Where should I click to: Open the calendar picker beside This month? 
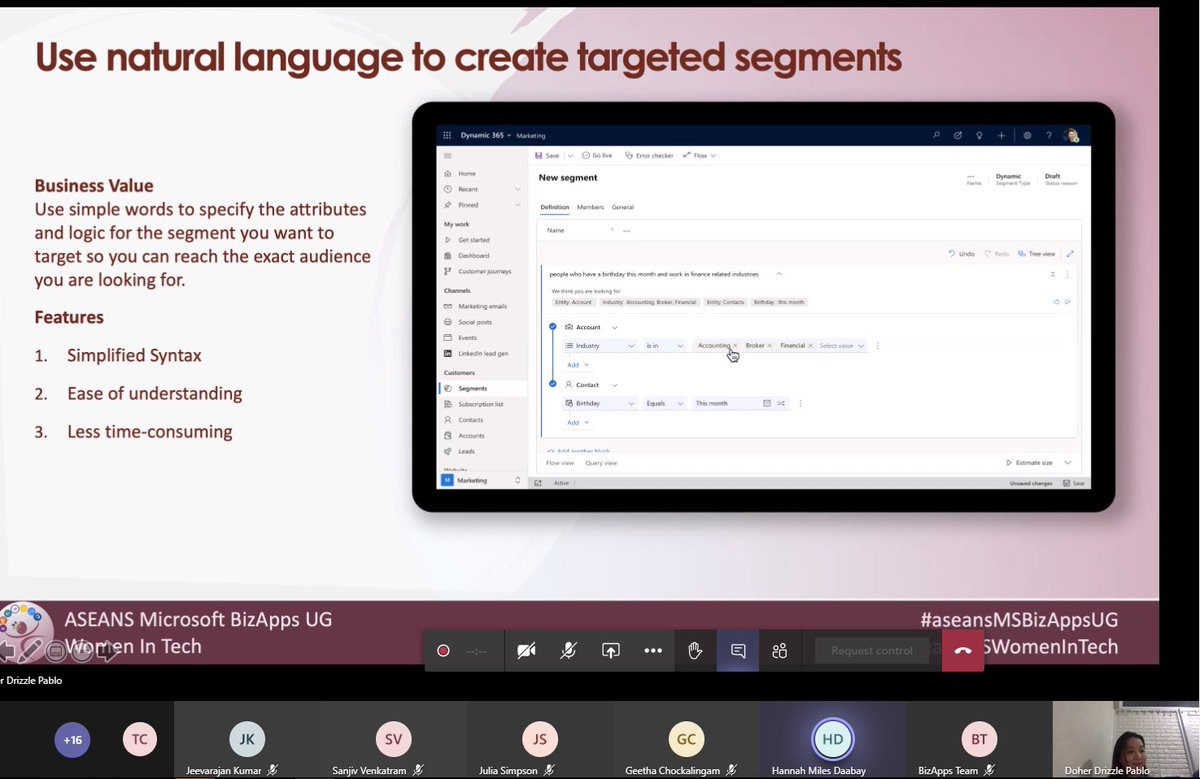click(767, 403)
